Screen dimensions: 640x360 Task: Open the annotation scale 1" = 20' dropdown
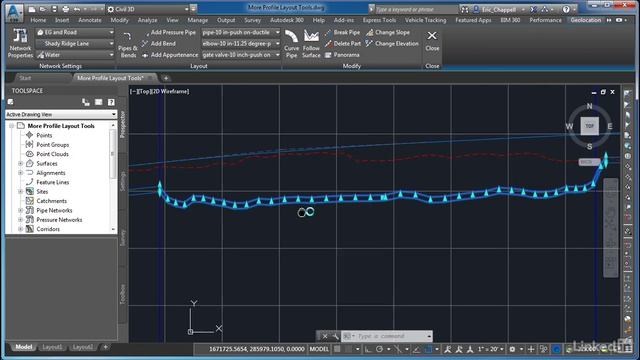[x=490, y=349]
